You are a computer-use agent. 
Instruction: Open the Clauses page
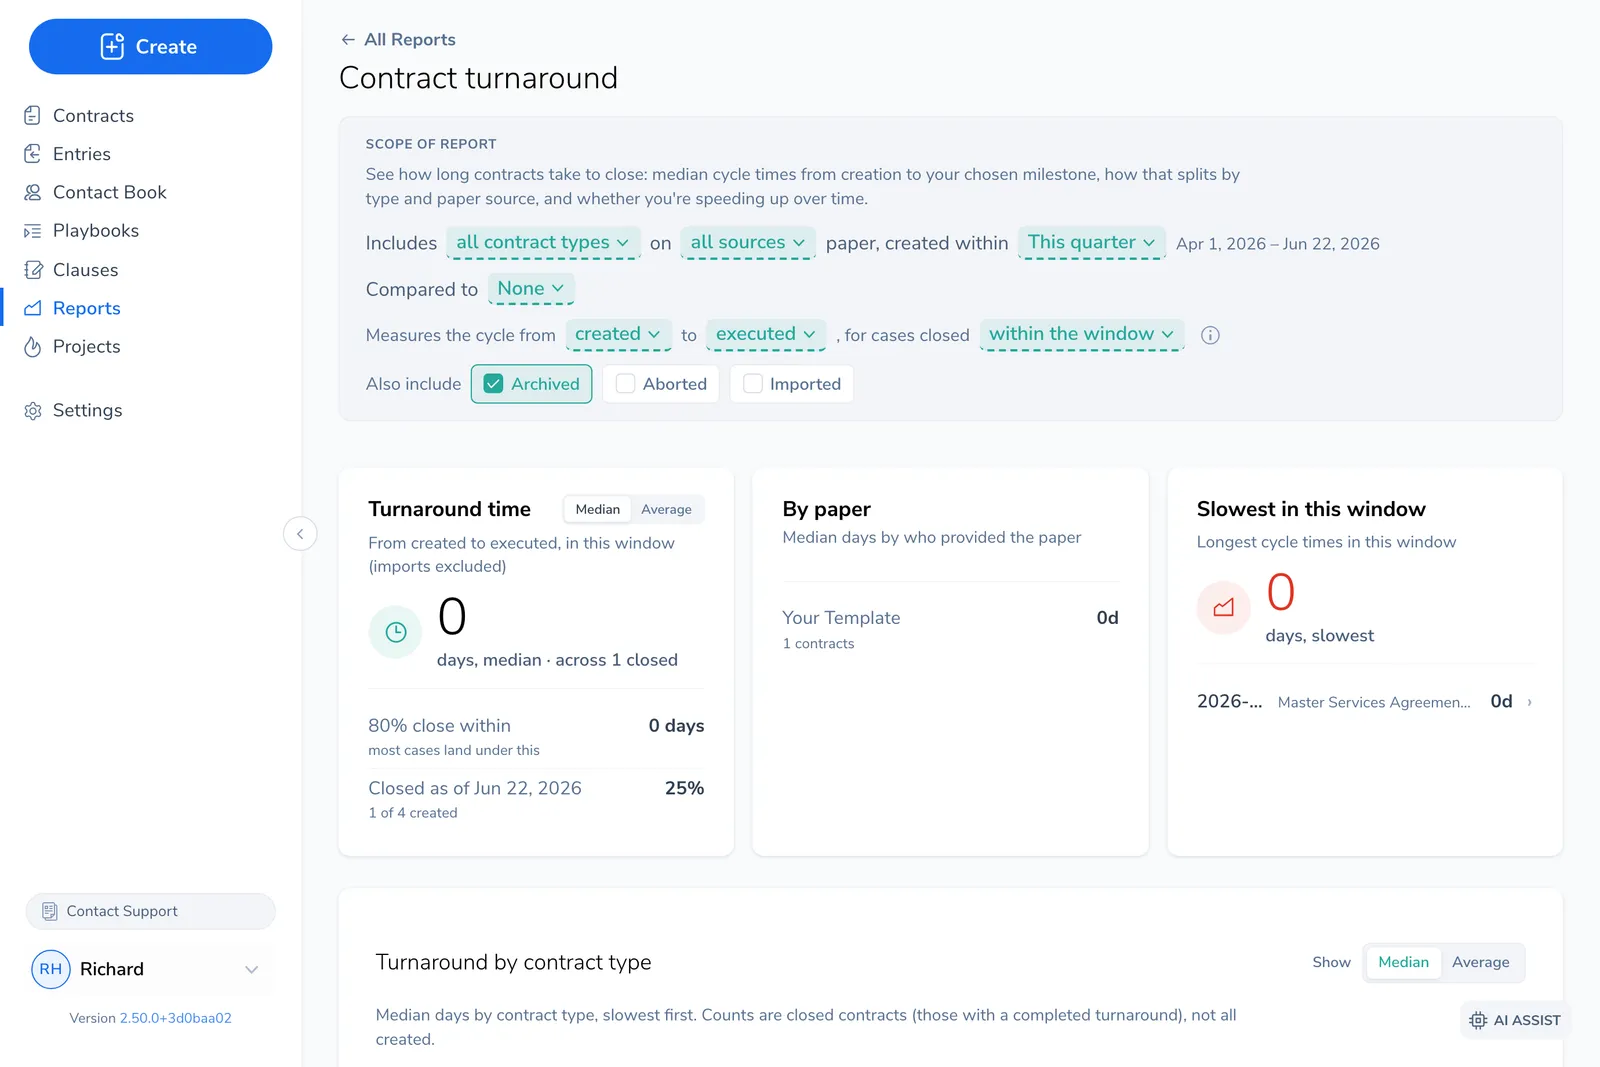coord(86,270)
